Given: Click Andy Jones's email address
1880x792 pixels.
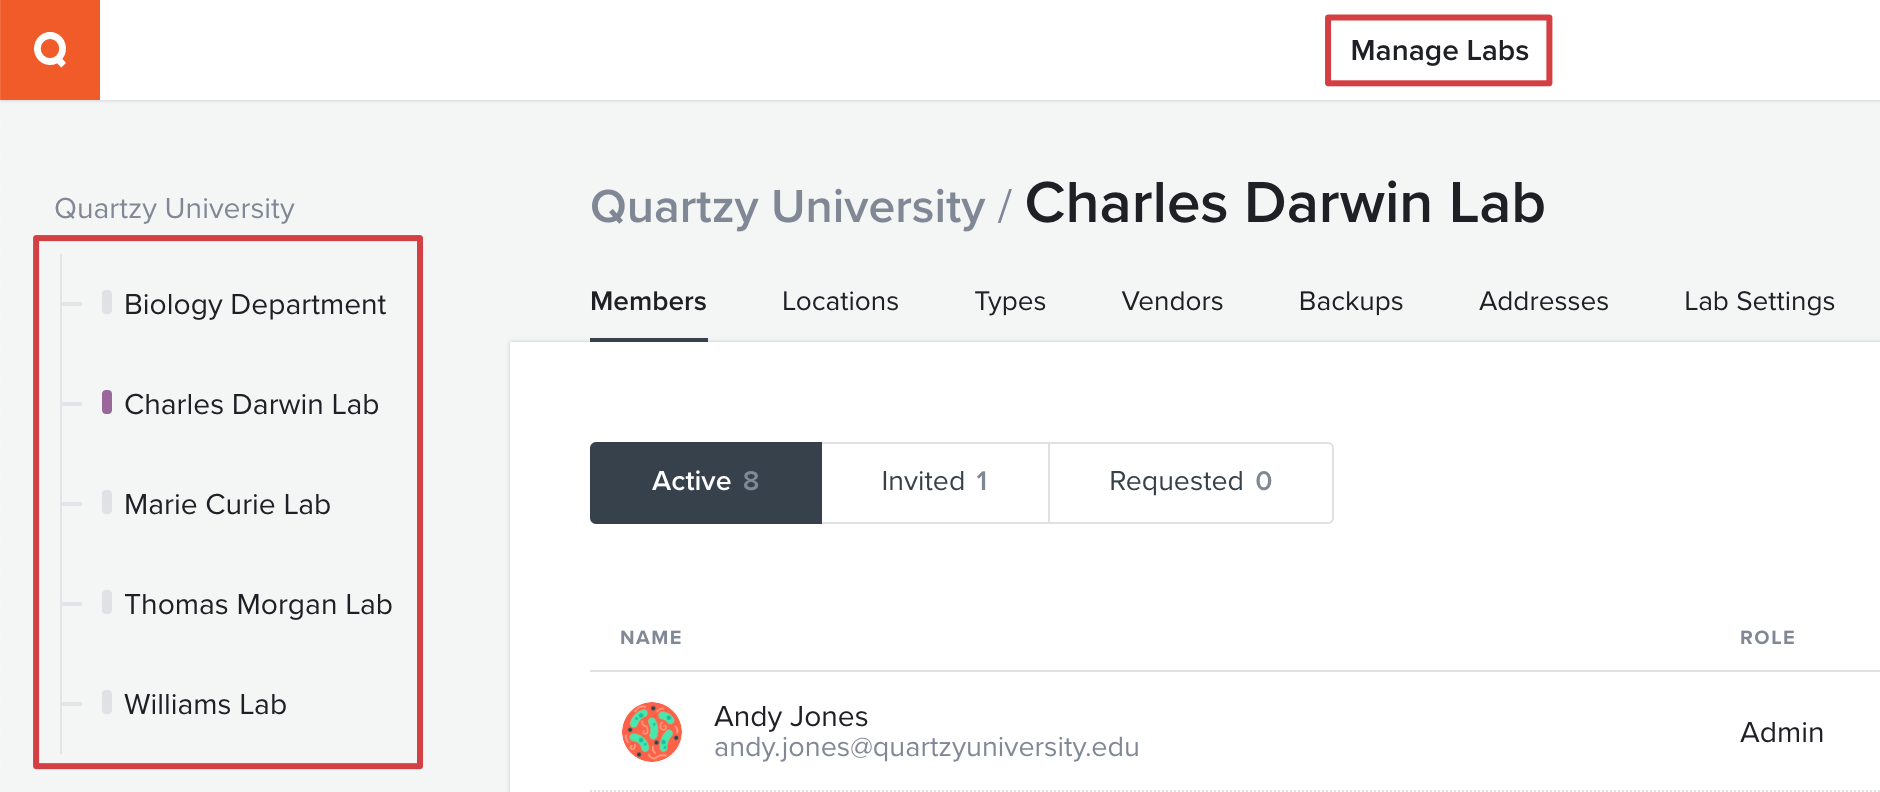Looking at the screenshot, I should pos(926,748).
